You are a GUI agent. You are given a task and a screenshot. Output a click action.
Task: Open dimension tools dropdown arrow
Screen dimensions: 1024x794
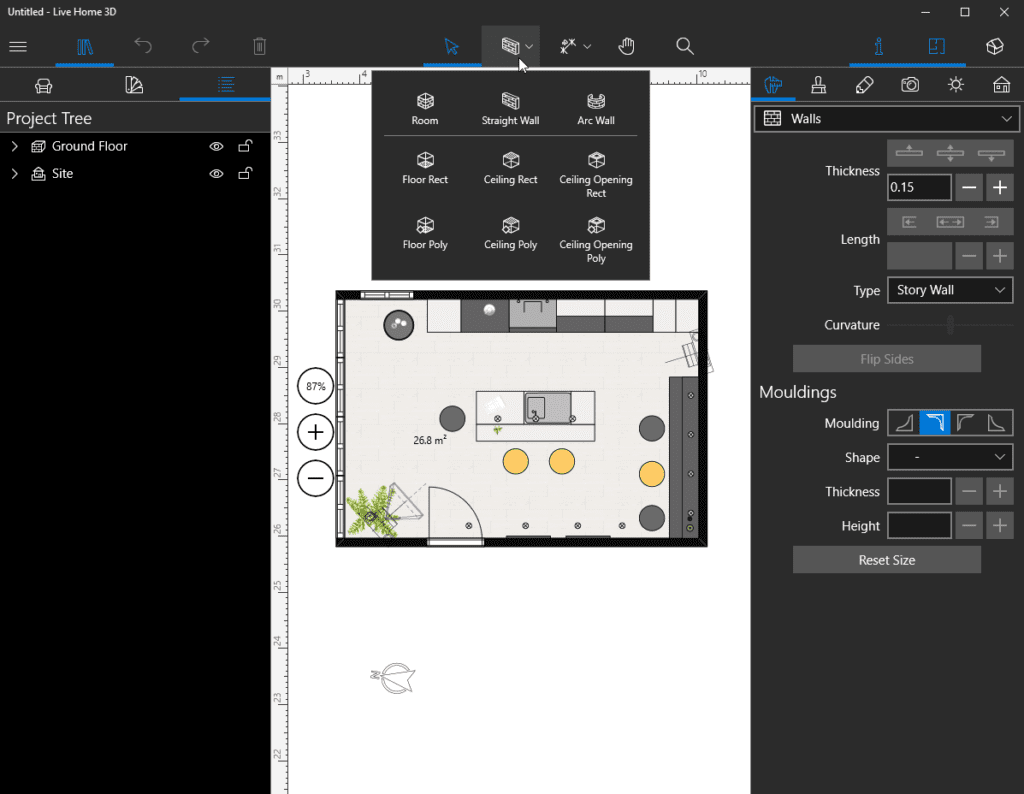[x=587, y=46]
